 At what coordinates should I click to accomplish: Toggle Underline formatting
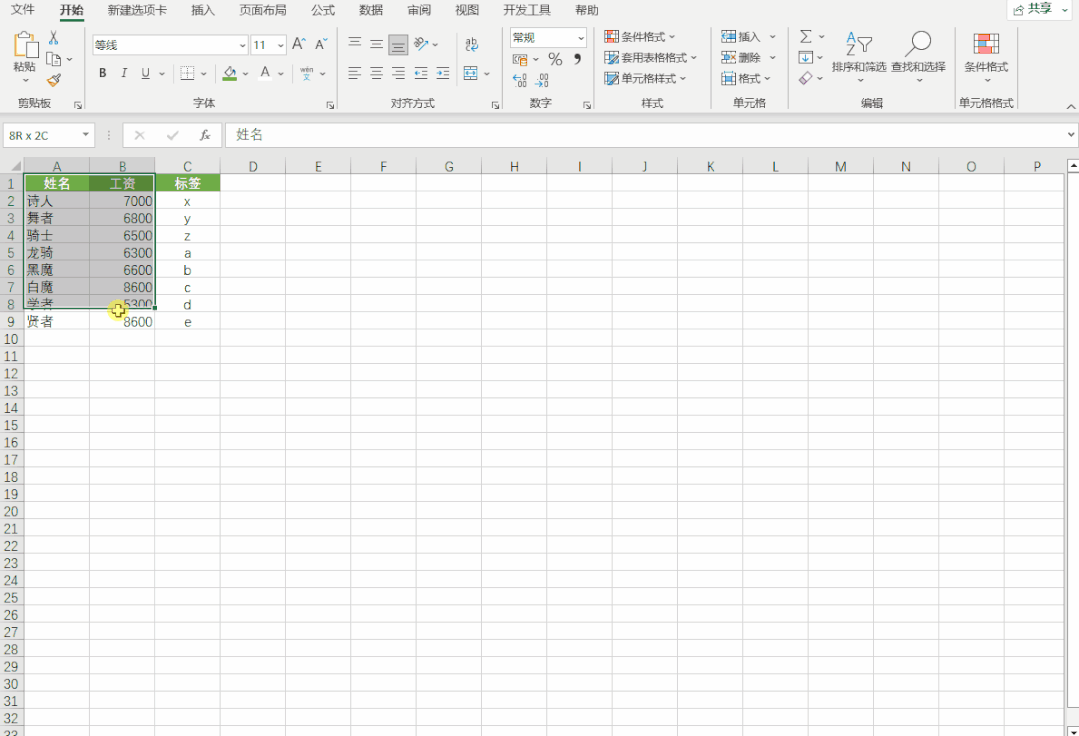[x=145, y=73]
